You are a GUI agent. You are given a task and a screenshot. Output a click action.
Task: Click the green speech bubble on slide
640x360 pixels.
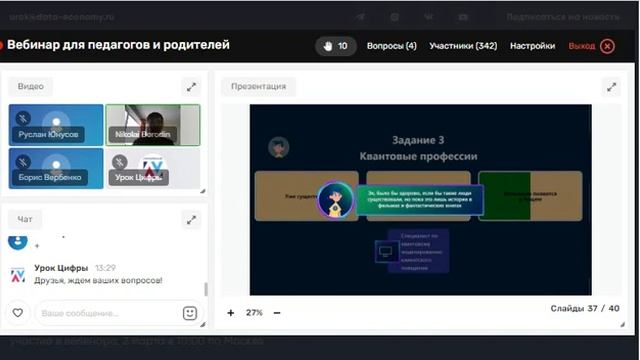point(420,200)
